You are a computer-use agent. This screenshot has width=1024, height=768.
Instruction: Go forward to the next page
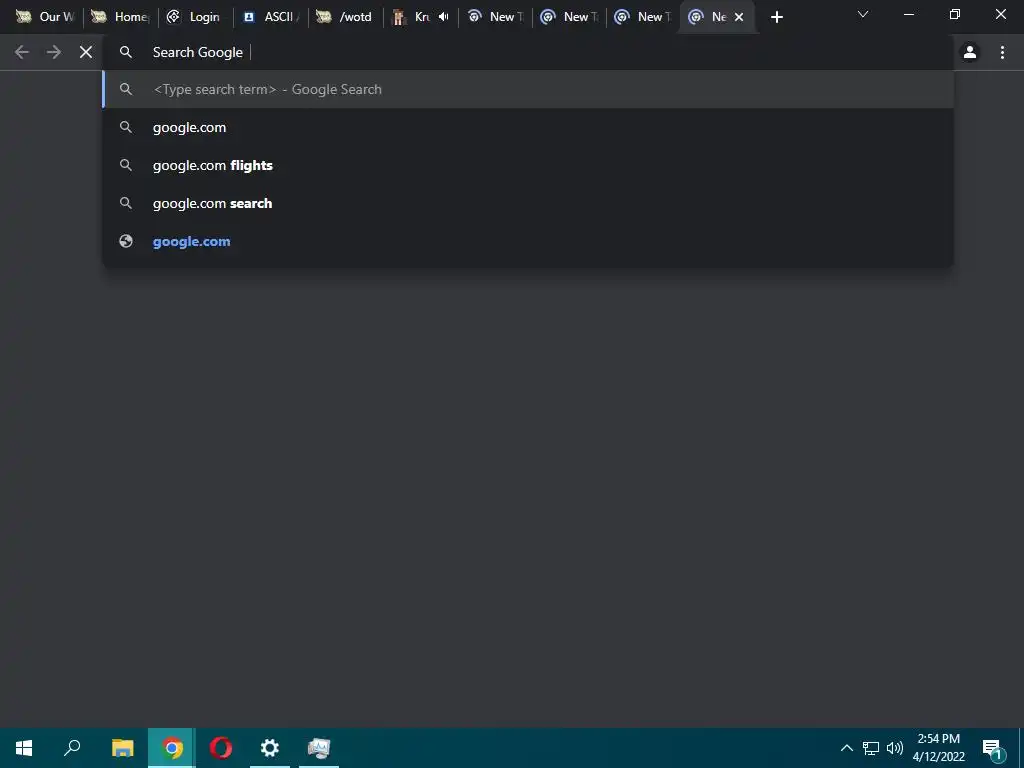54,52
